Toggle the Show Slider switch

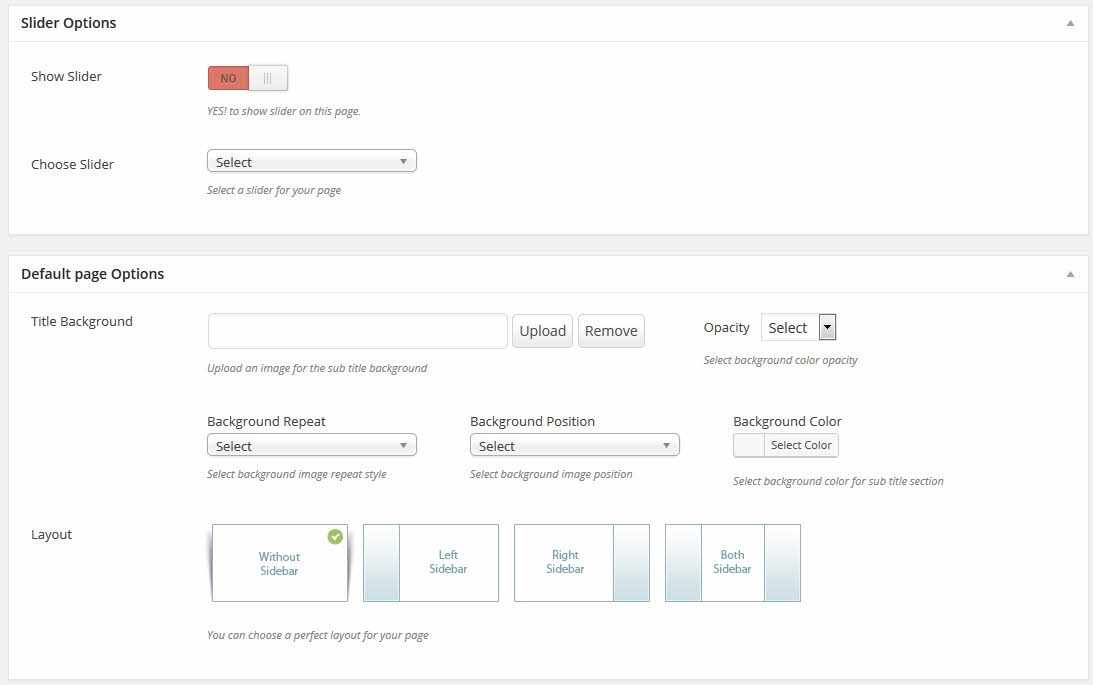pyautogui.click(x=247, y=78)
